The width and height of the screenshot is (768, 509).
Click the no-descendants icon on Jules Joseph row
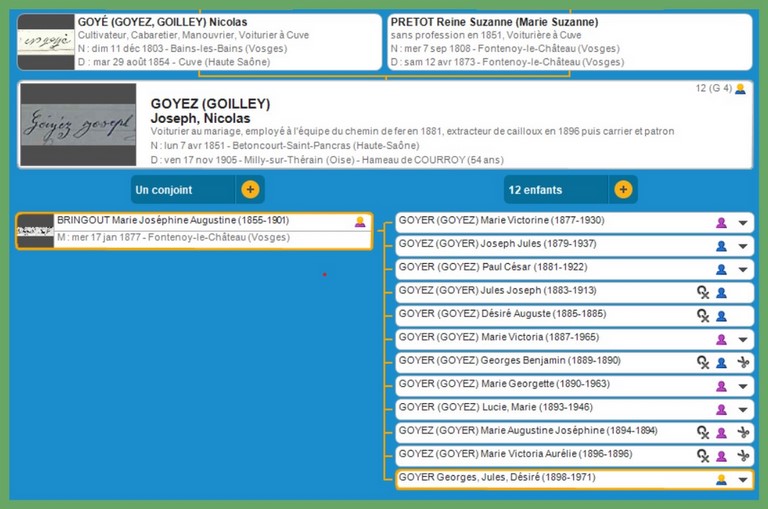[703, 293]
